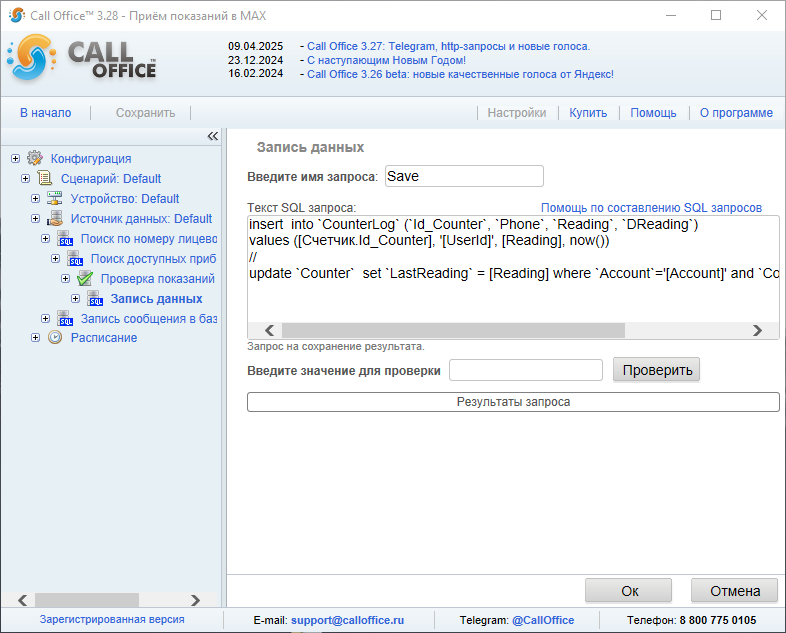Click SQL icon of Запись сообщения node
The image size is (786, 633).
(x=65, y=318)
